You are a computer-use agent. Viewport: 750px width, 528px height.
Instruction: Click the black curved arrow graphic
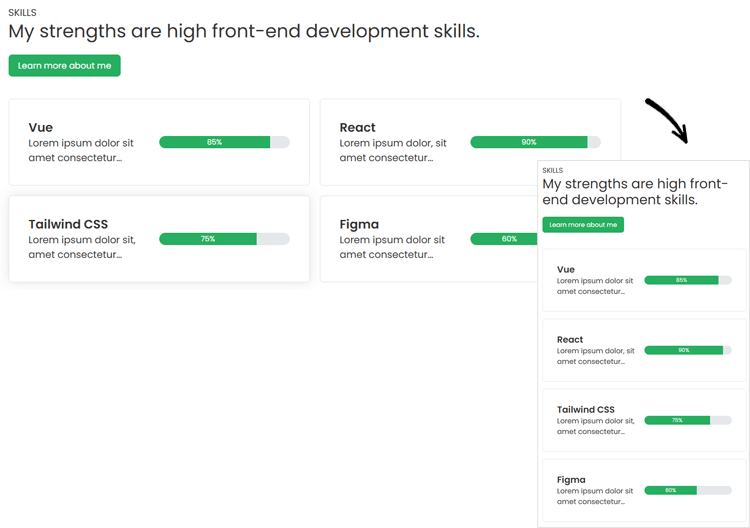click(x=667, y=121)
